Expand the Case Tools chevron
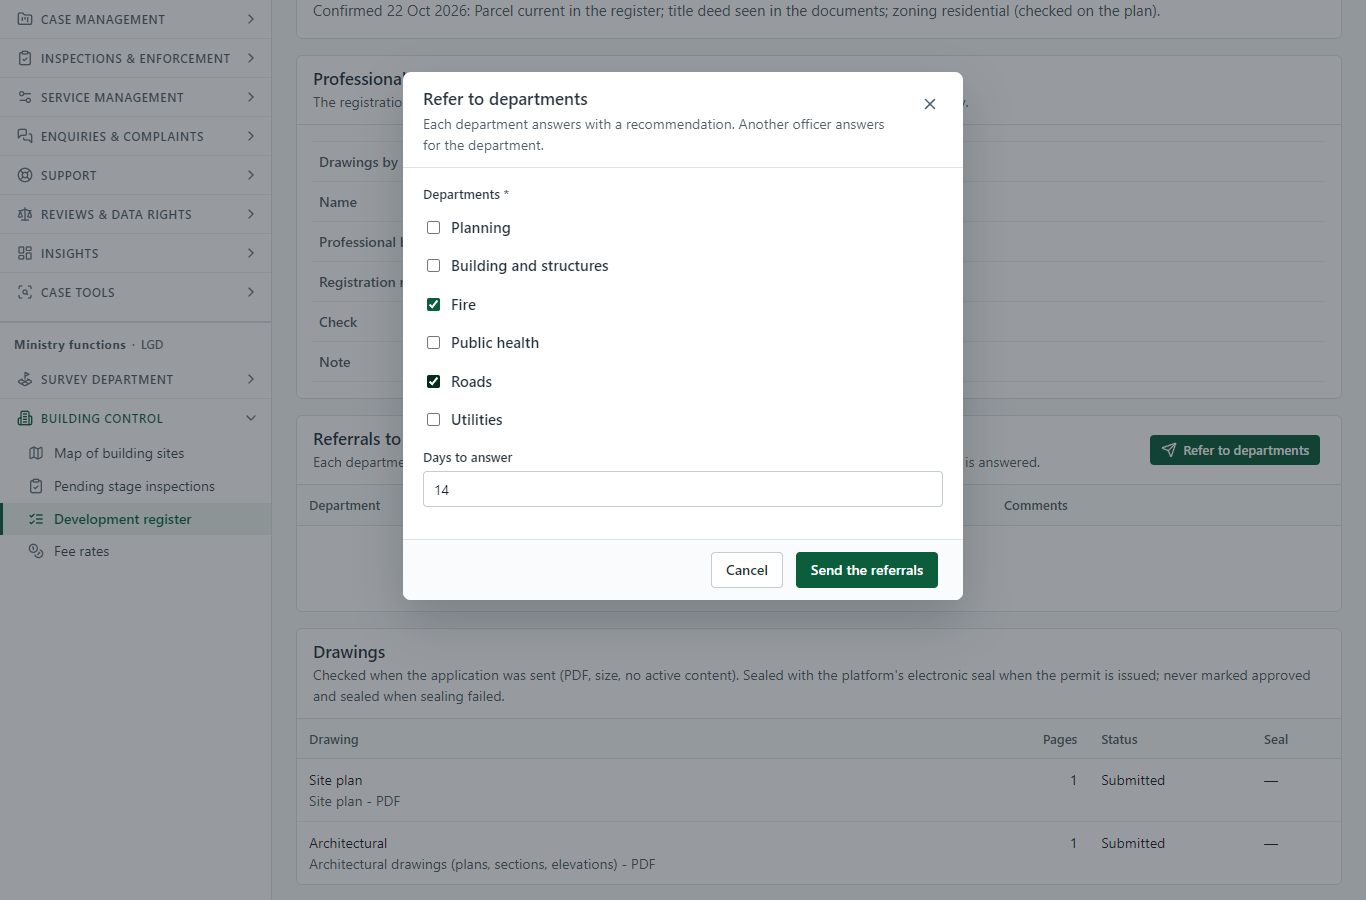Screen dimensions: 1366x900 click(x=251, y=292)
